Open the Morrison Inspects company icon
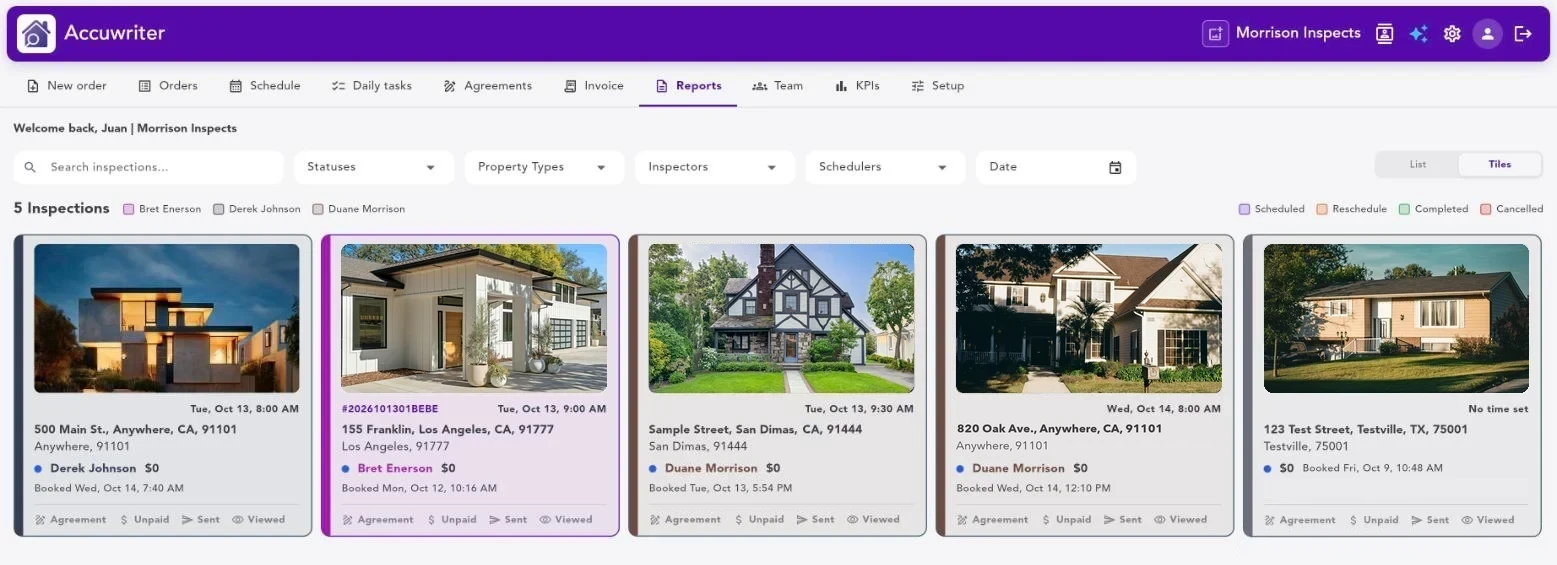The height and width of the screenshot is (565, 1557). 1215,34
